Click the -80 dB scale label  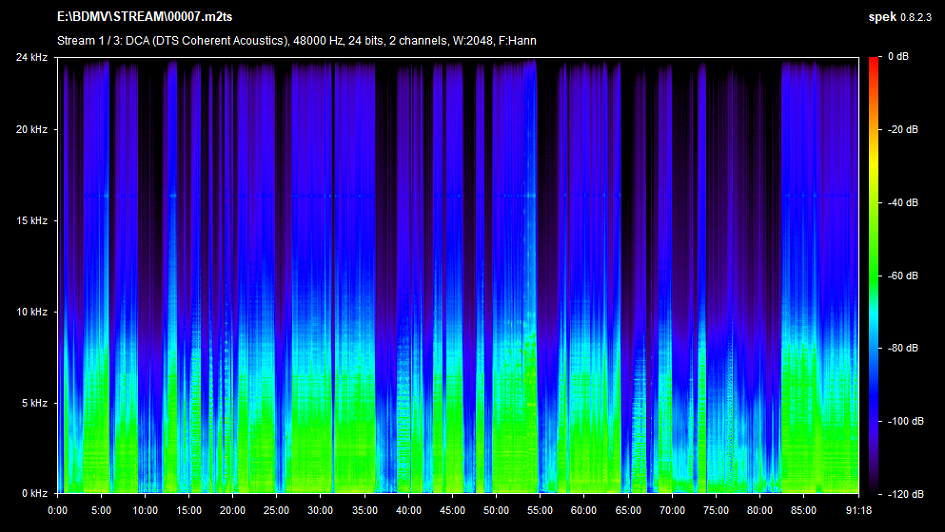pos(904,348)
